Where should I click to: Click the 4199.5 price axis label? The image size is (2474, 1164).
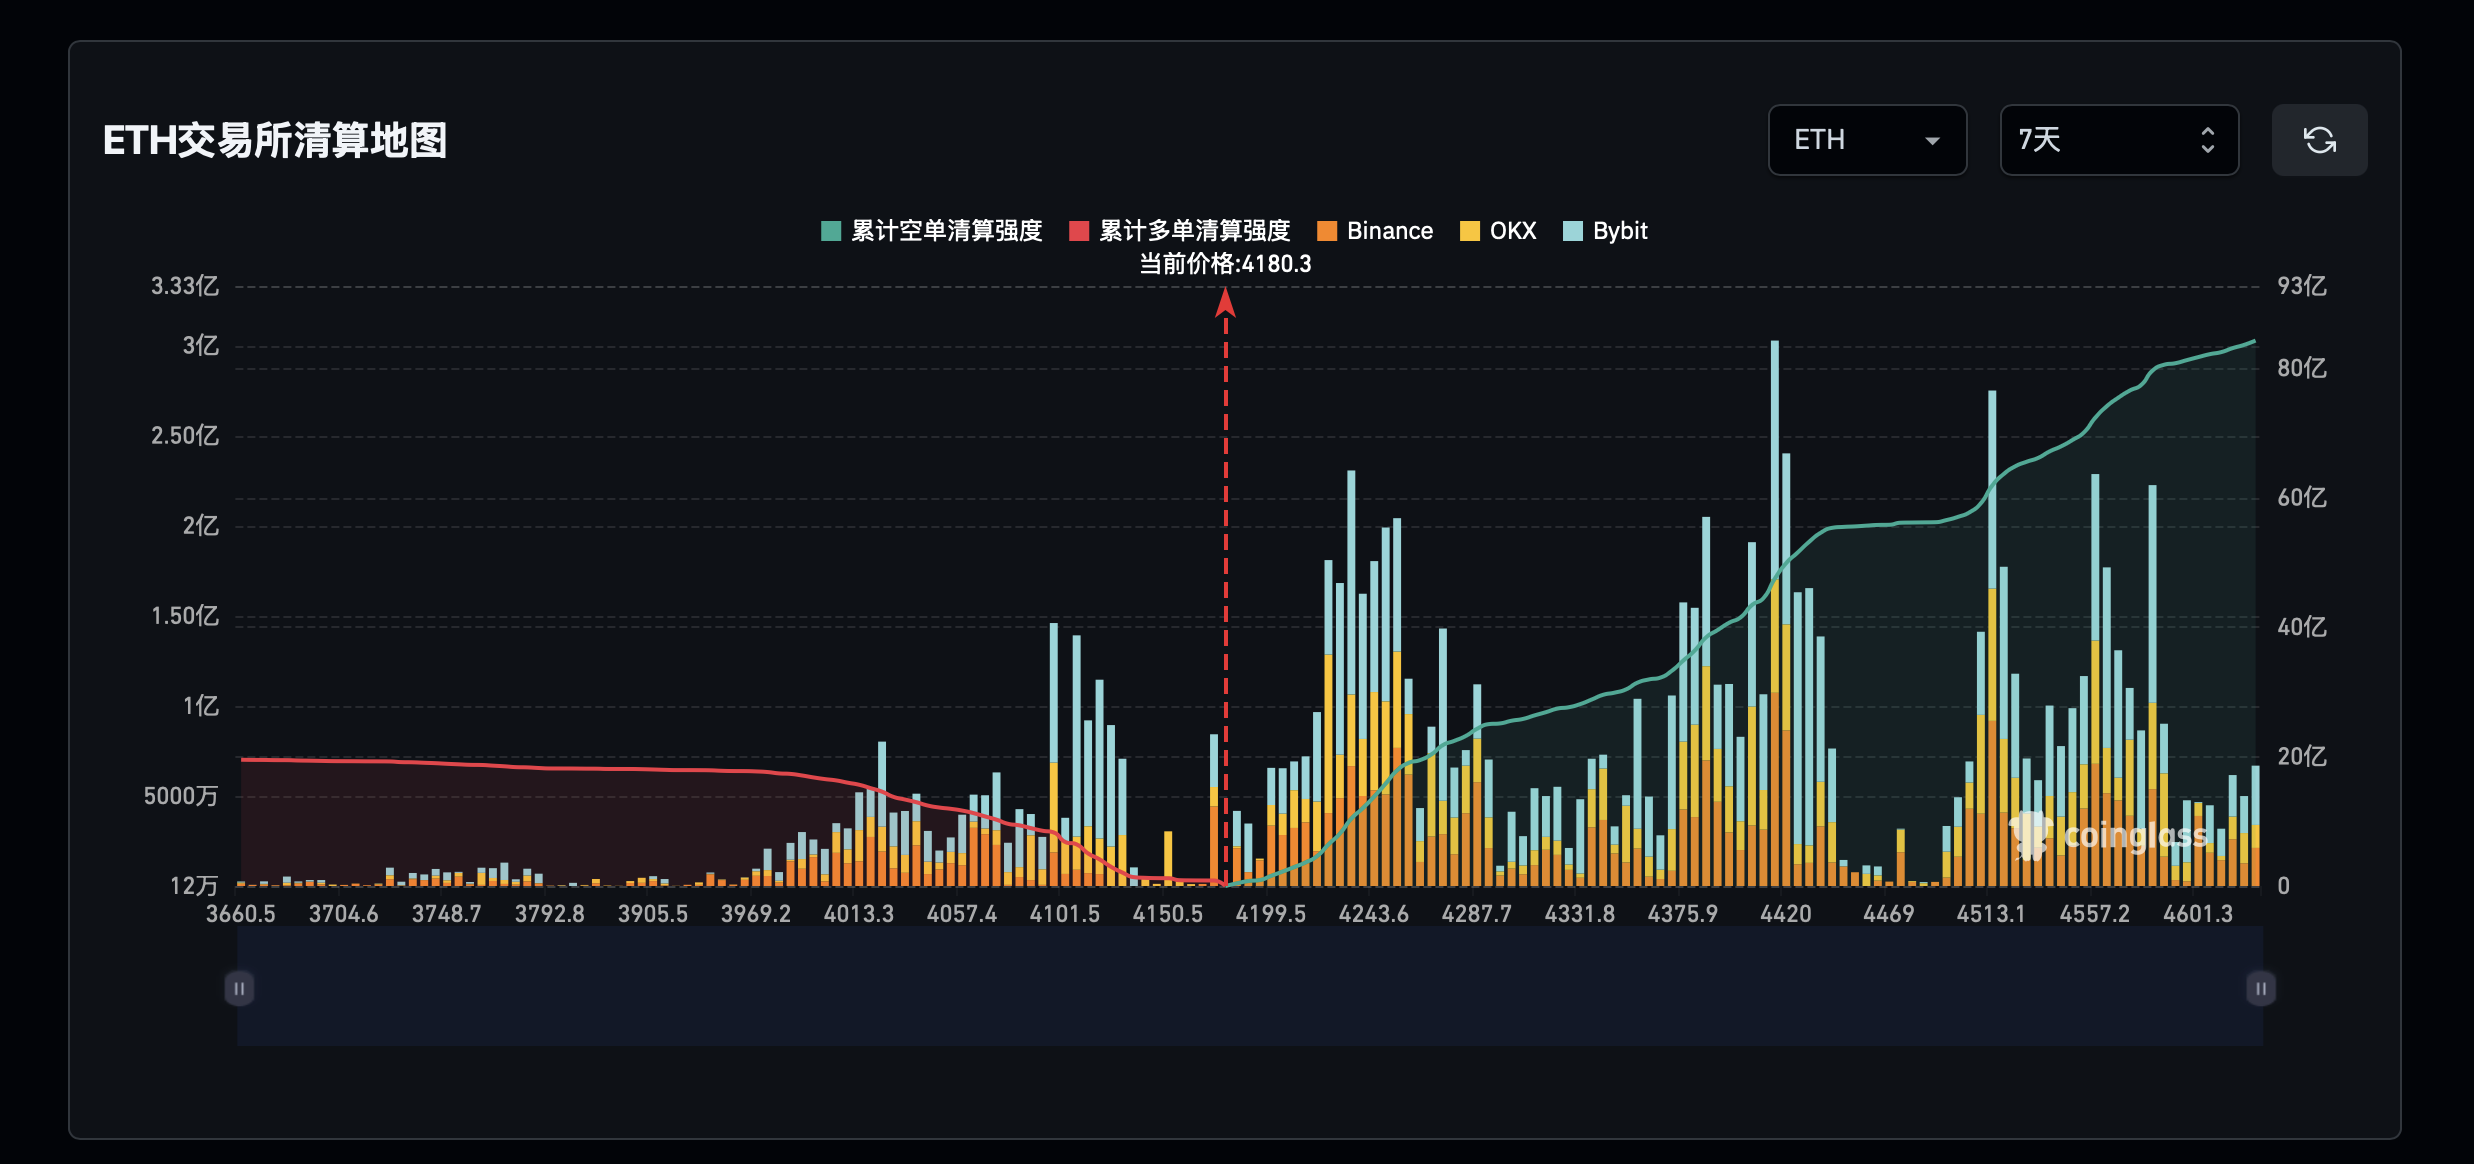click(x=1270, y=914)
